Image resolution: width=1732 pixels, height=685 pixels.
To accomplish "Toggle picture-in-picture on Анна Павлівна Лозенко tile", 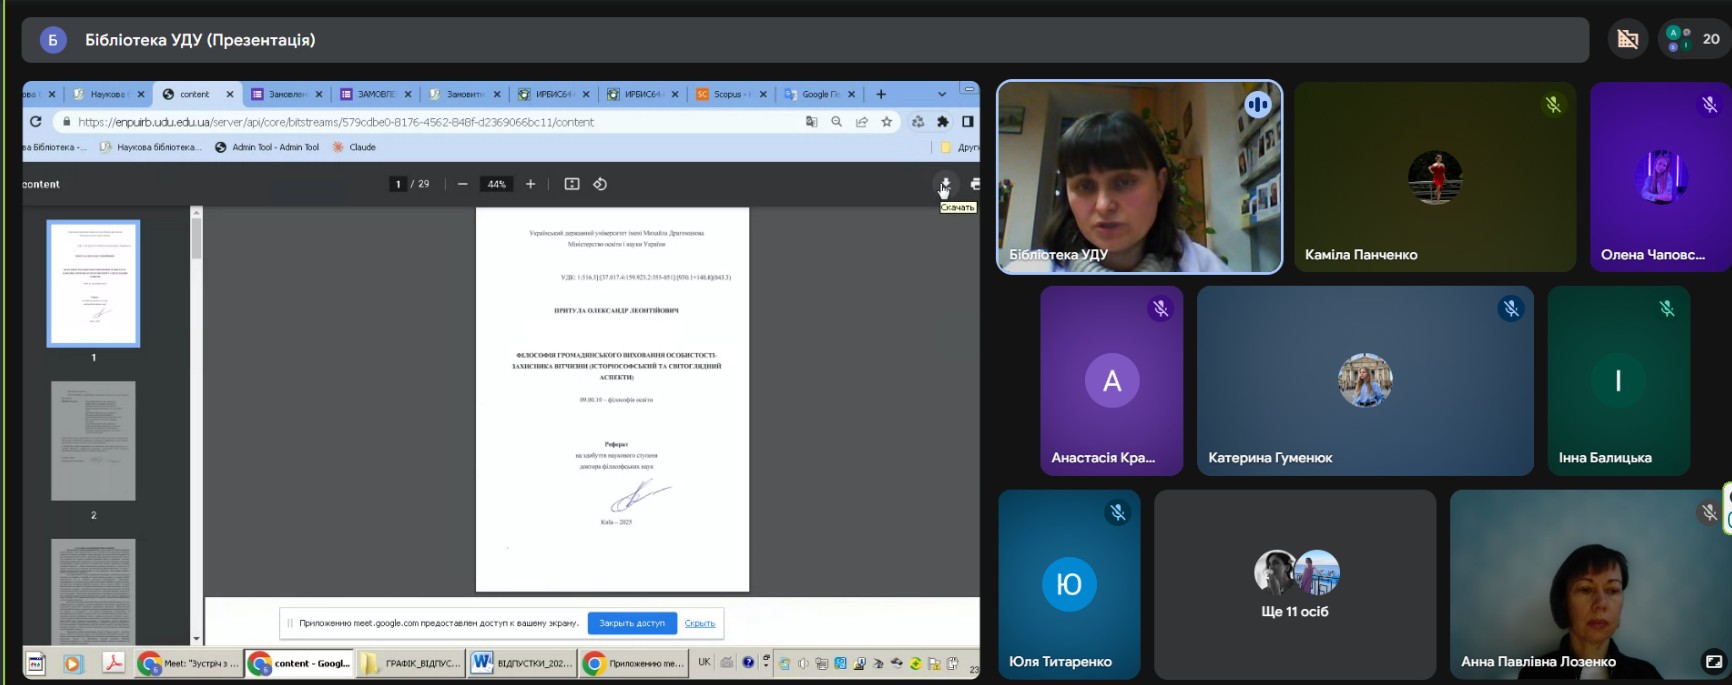I will pyautogui.click(x=1713, y=661).
